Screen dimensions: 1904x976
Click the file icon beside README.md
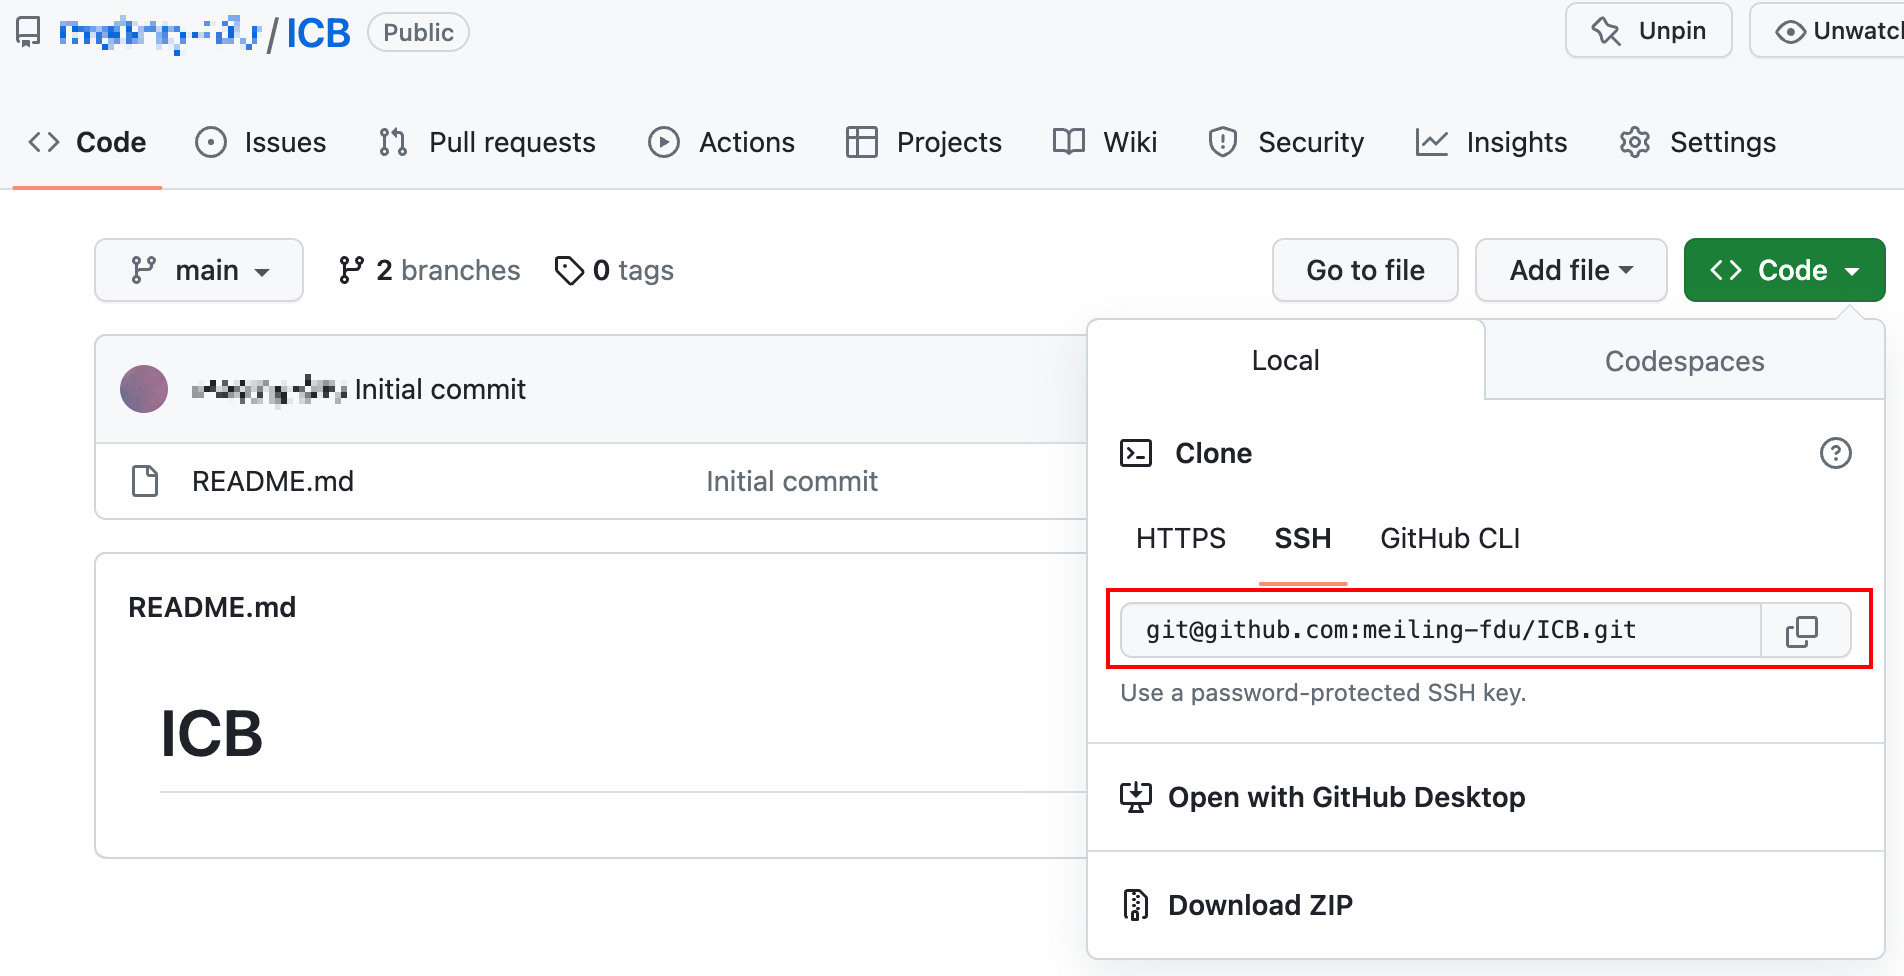click(145, 481)
